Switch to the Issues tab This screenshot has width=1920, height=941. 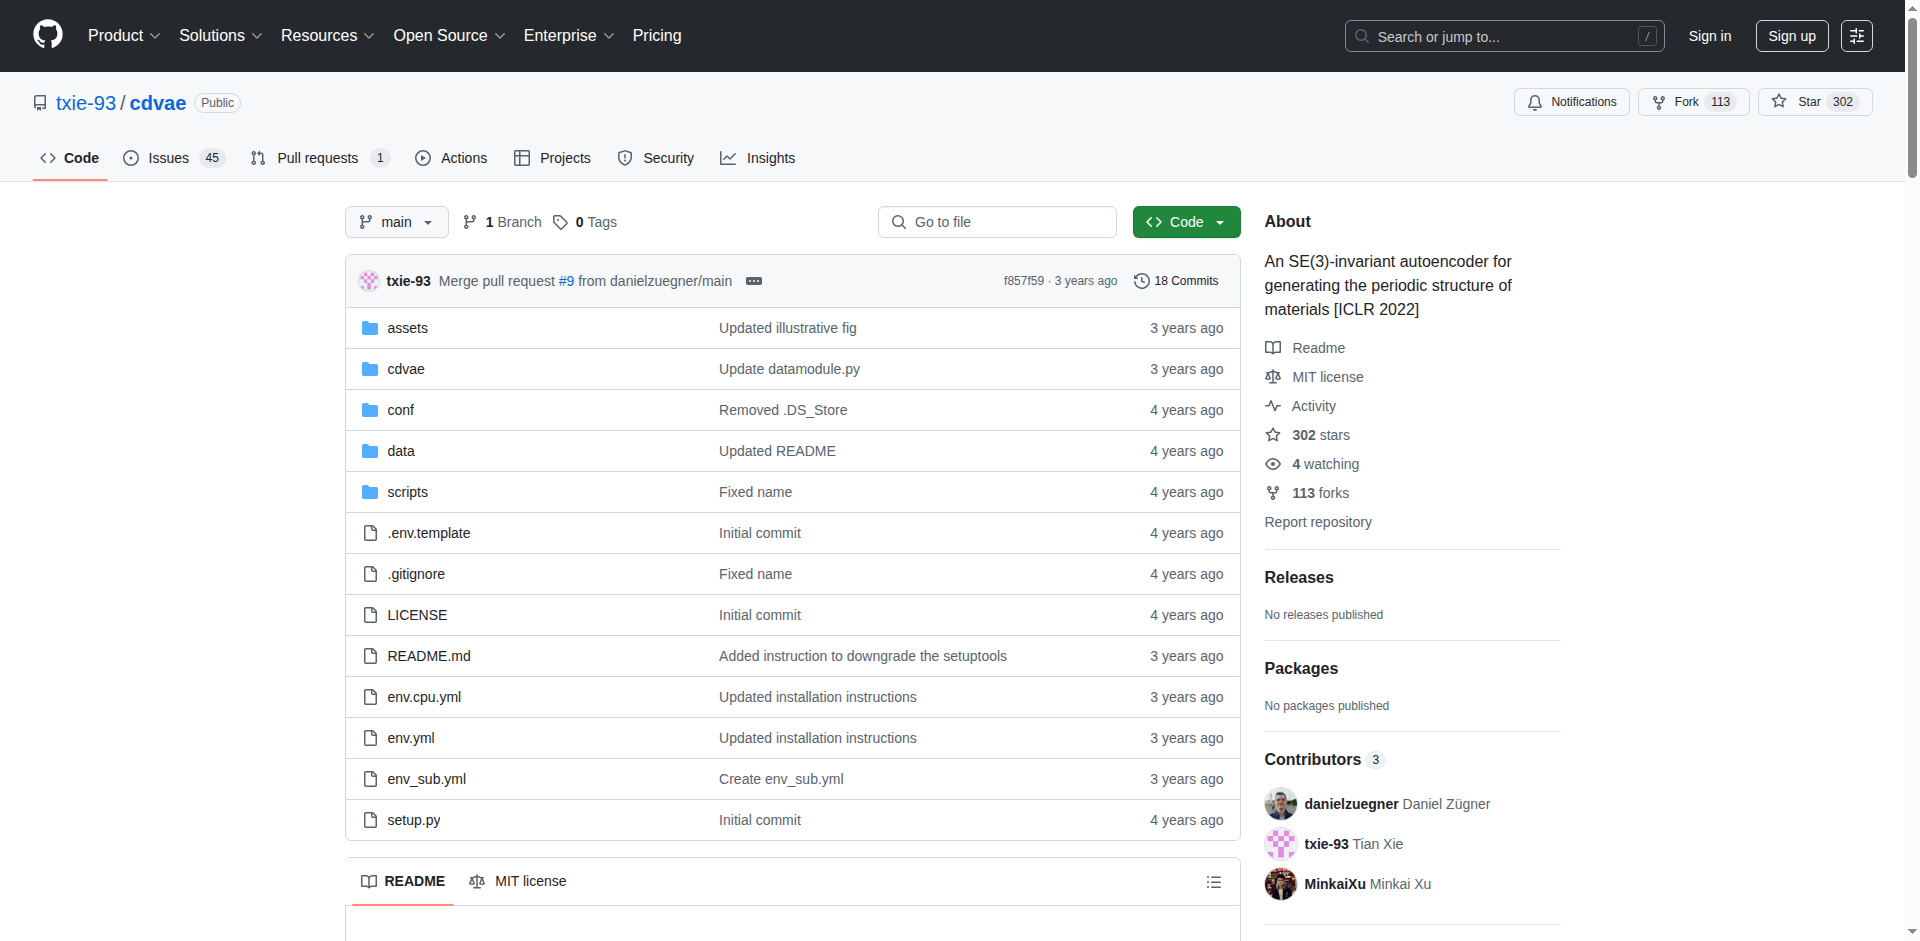[x=174, y=158]
